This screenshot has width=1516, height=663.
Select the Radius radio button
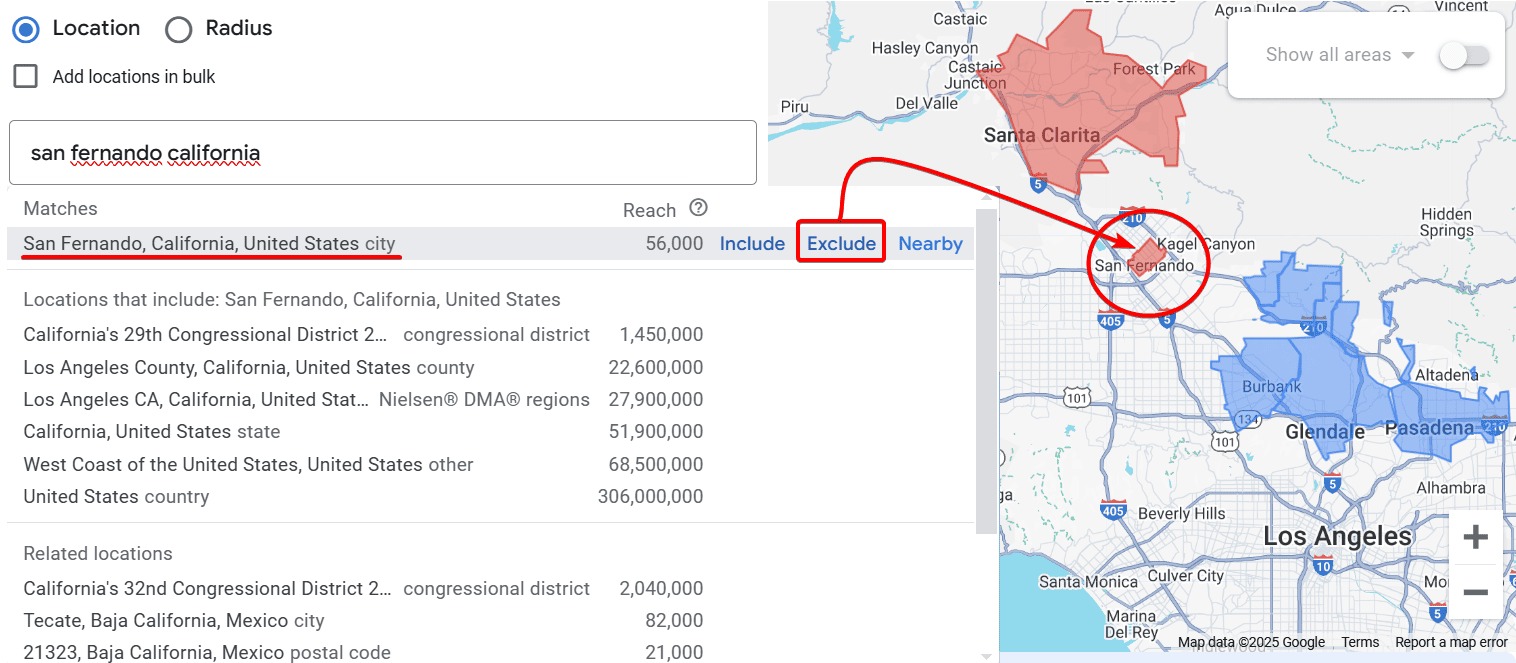[x=179, y=28]
